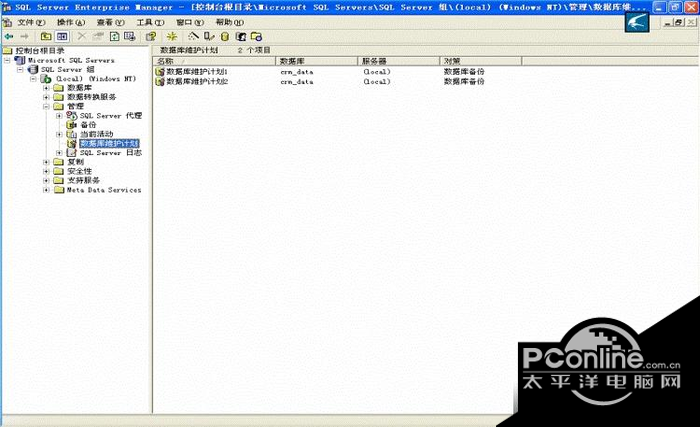Click the Properties toolbar icon

[98, 37]
